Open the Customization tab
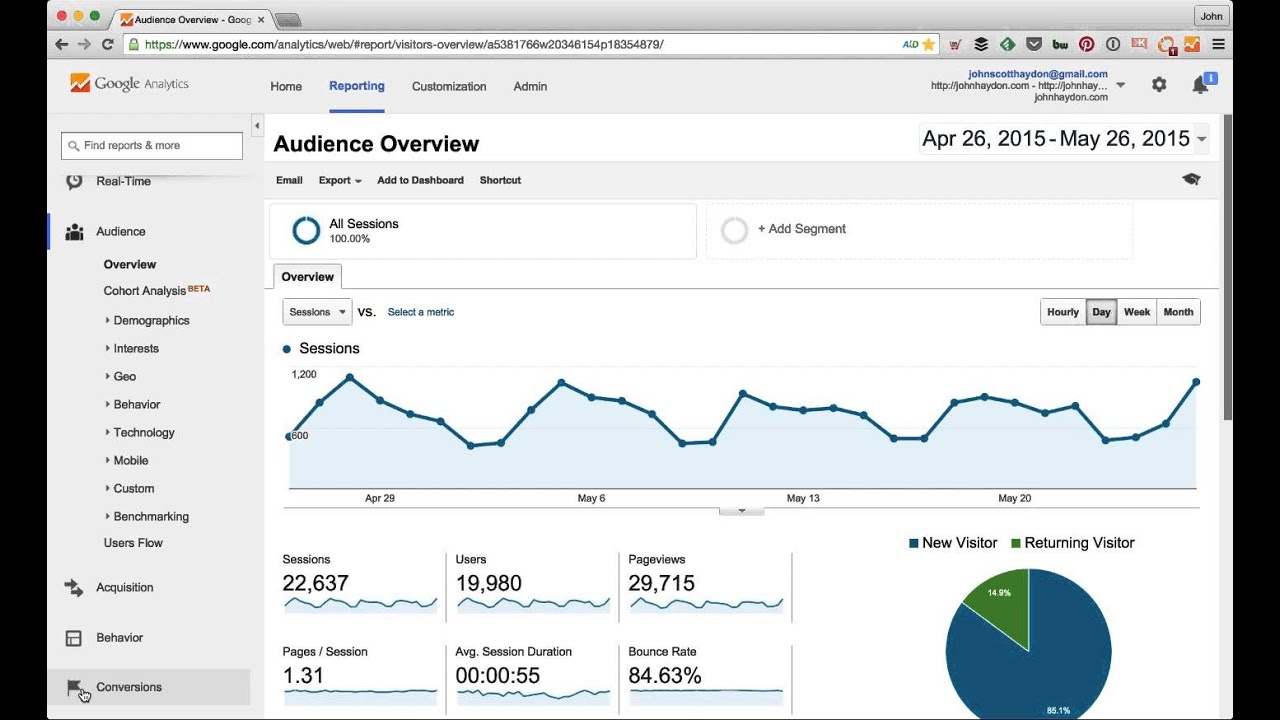The height and width of the screenshot is (720, 1280). point(449,87)
